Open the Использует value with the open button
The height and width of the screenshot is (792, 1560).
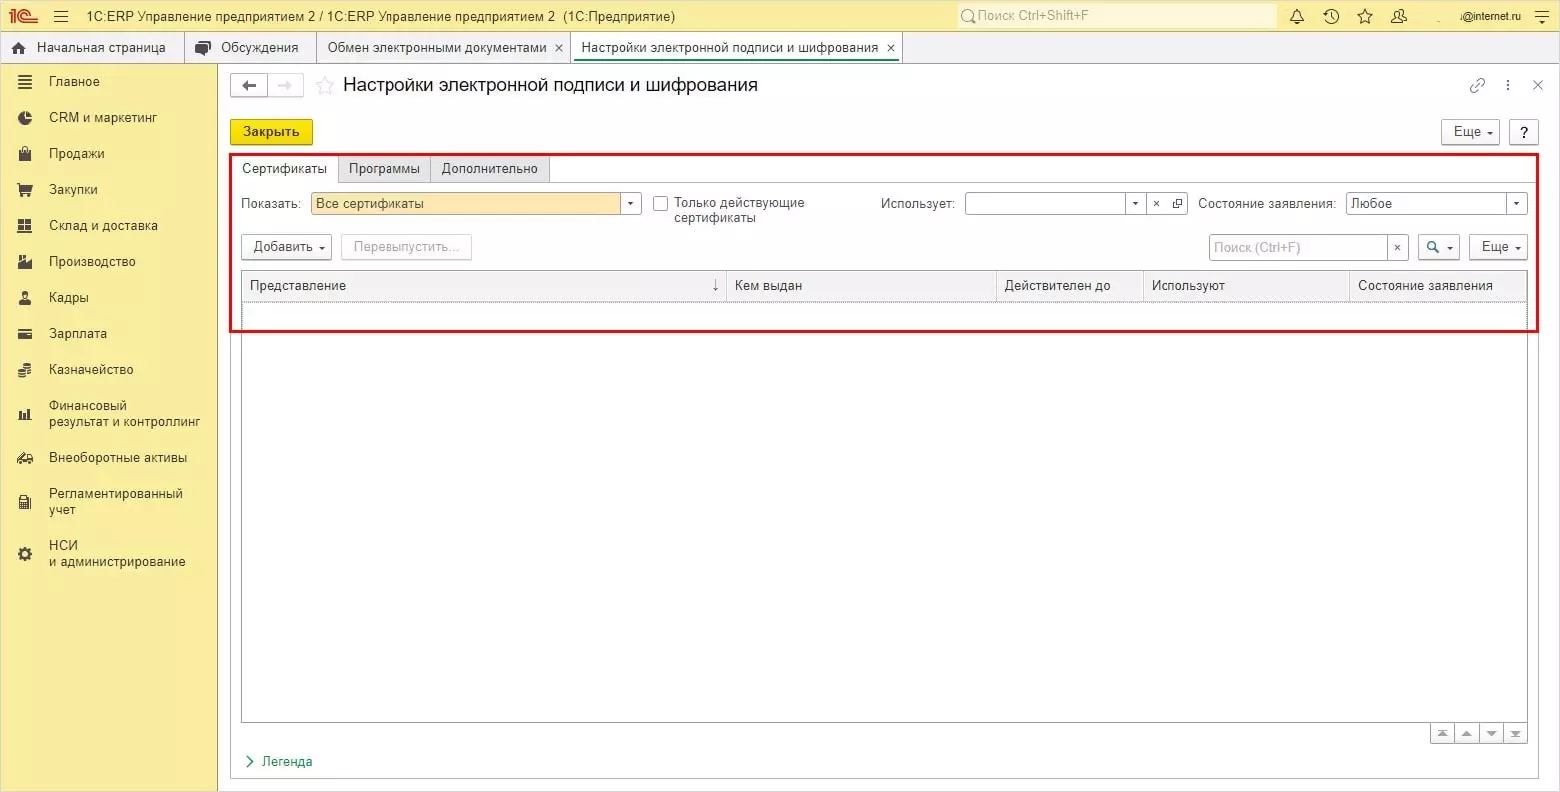1177,204
